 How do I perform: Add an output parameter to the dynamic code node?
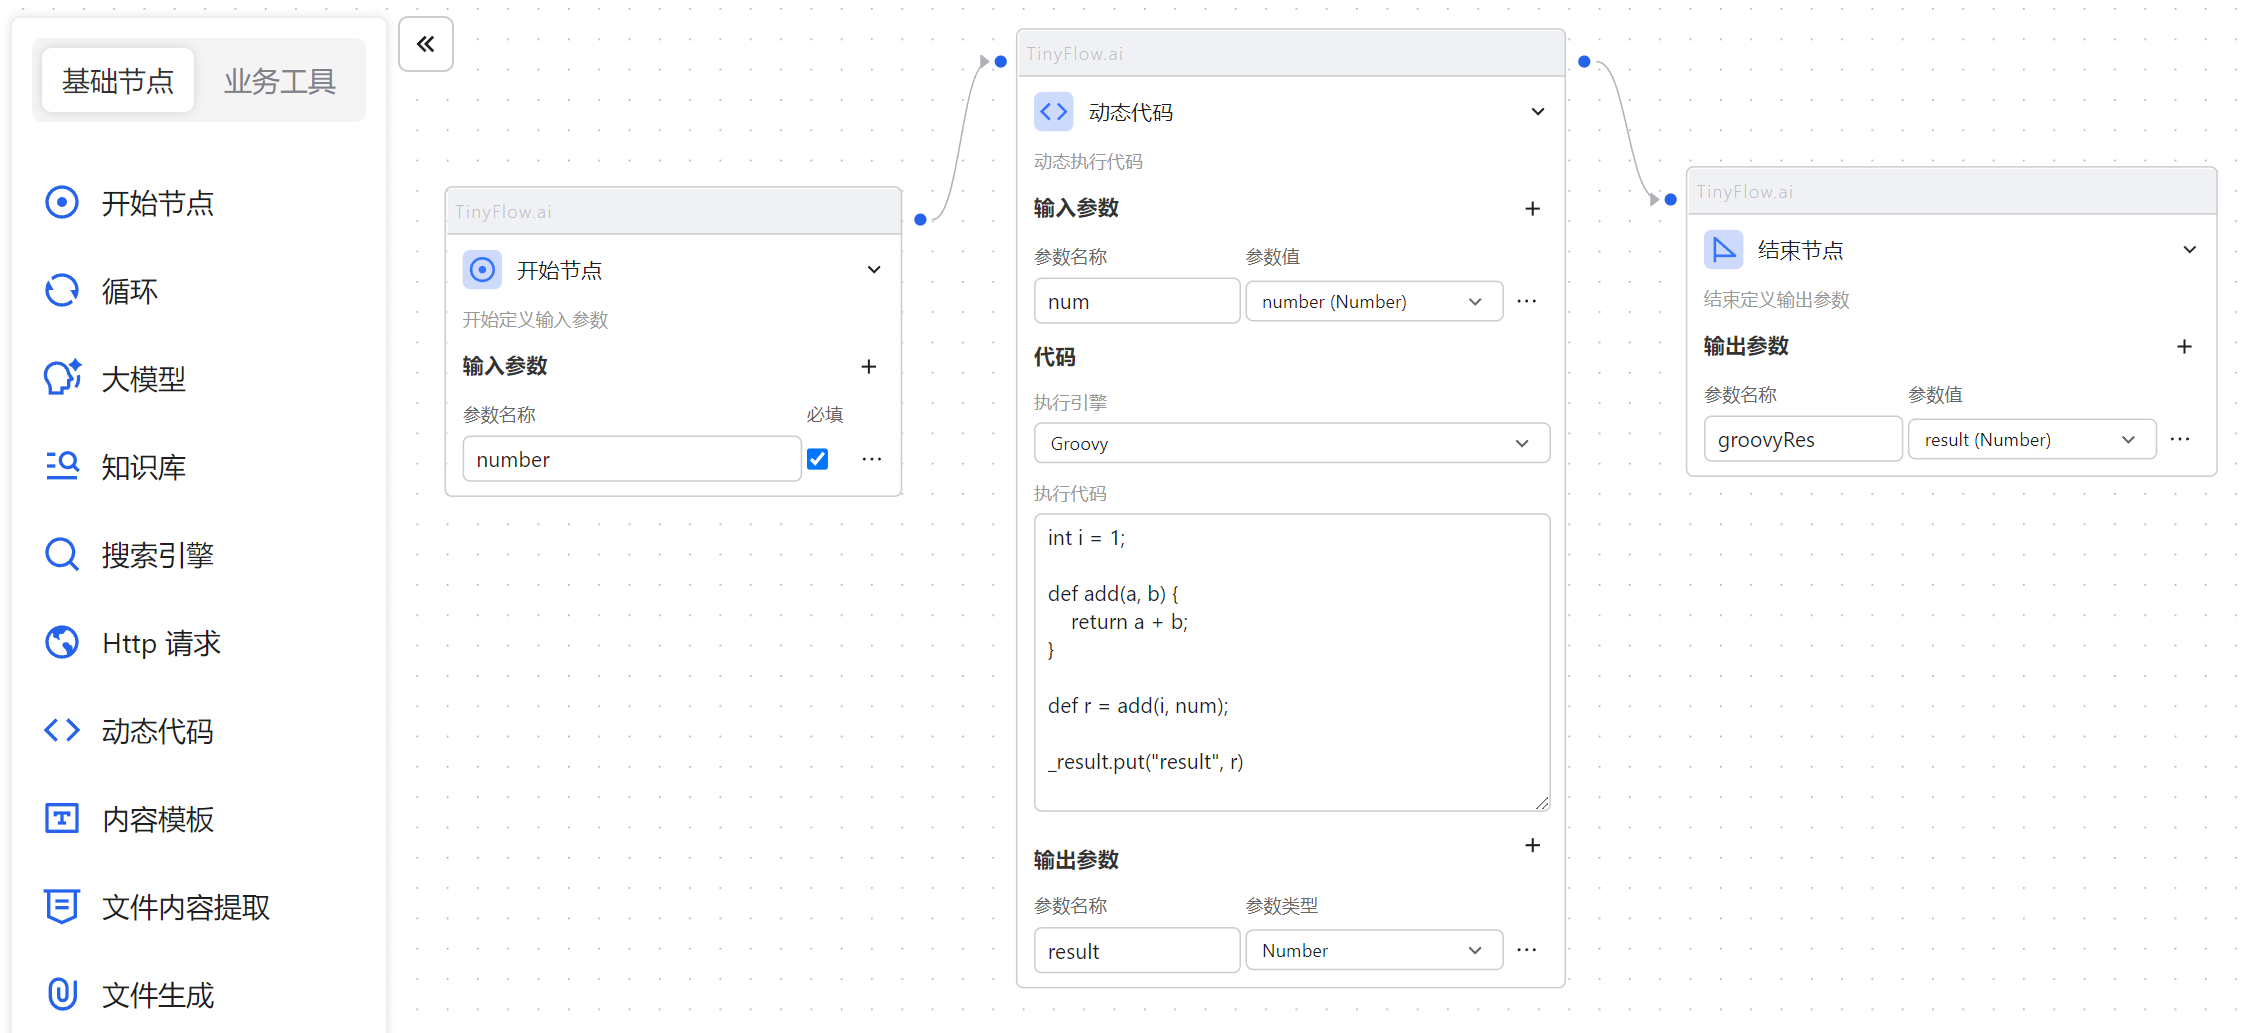coord(1532,846)
